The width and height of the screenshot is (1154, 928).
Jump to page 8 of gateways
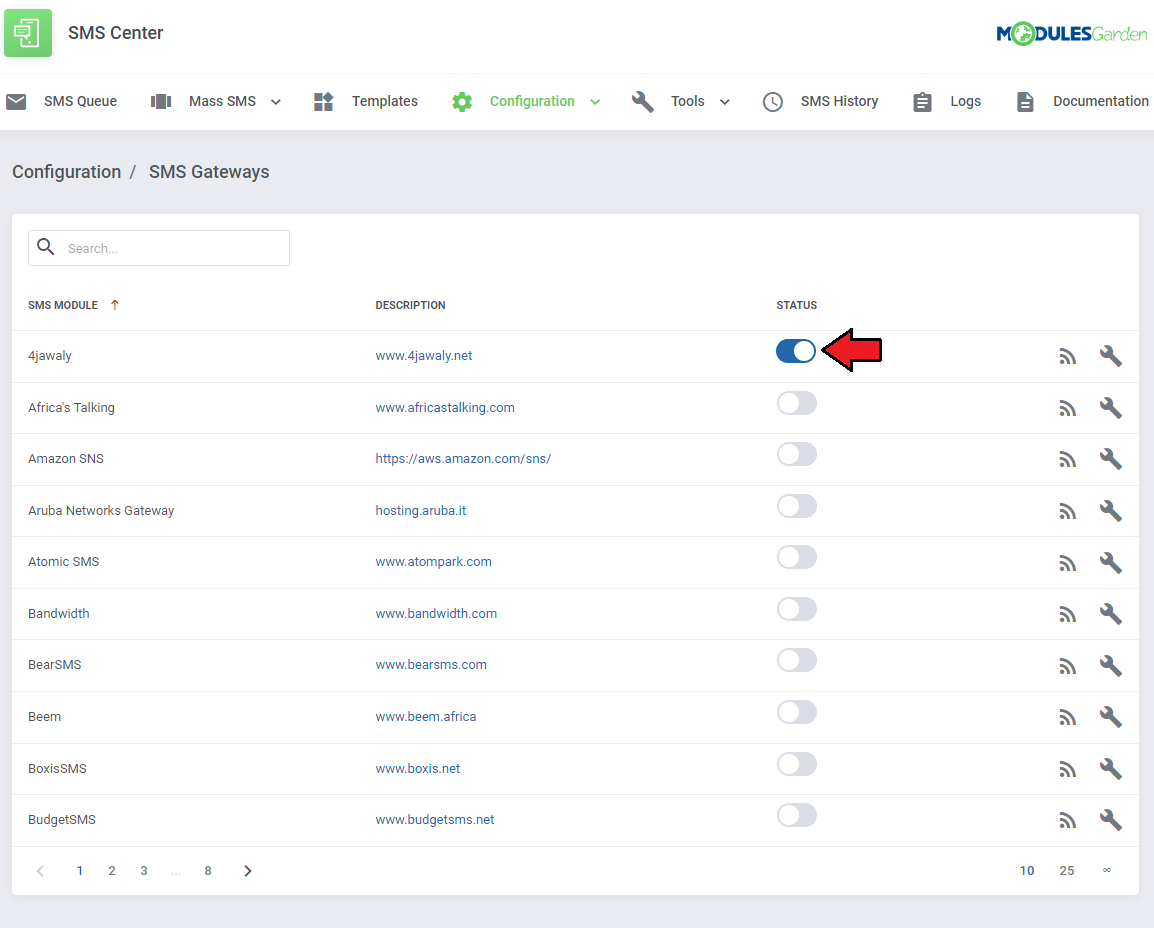click(208, 871)
